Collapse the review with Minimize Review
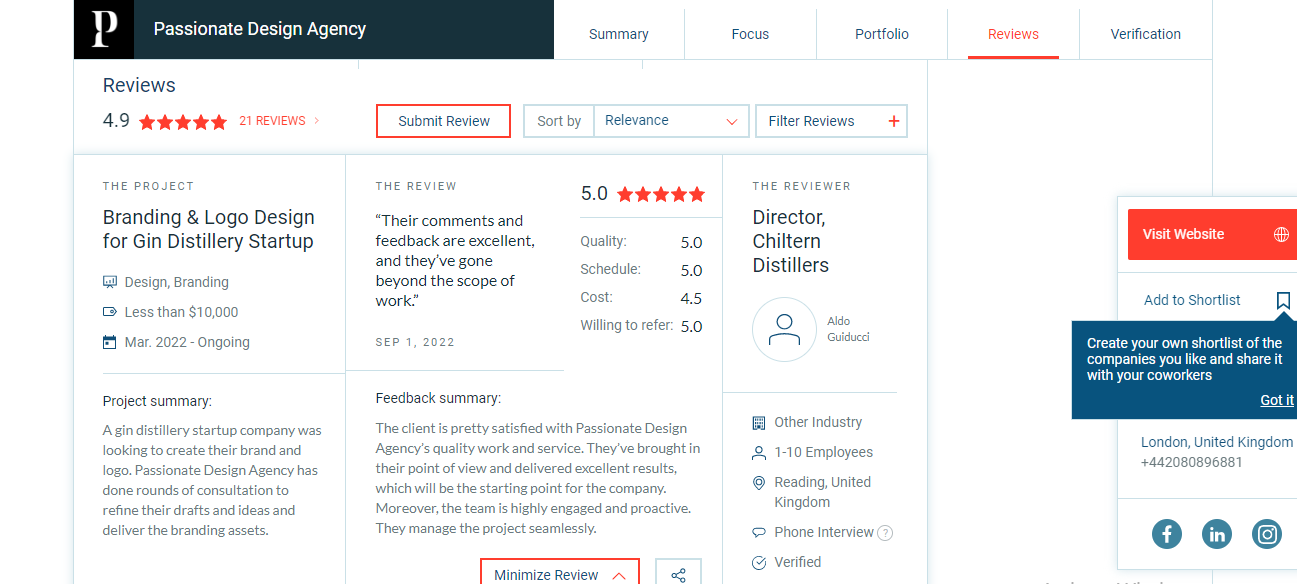 tap(559, 575)
